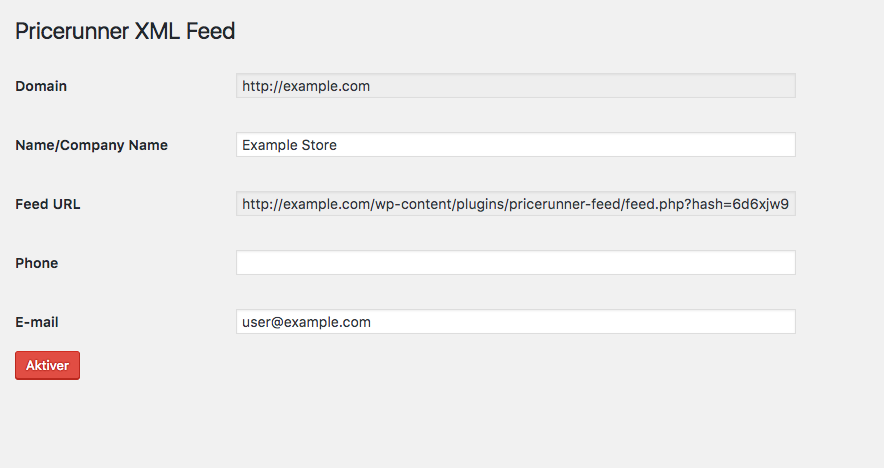
Task: Click the "http://example.com" text in Domain
Action: [306, 86]
